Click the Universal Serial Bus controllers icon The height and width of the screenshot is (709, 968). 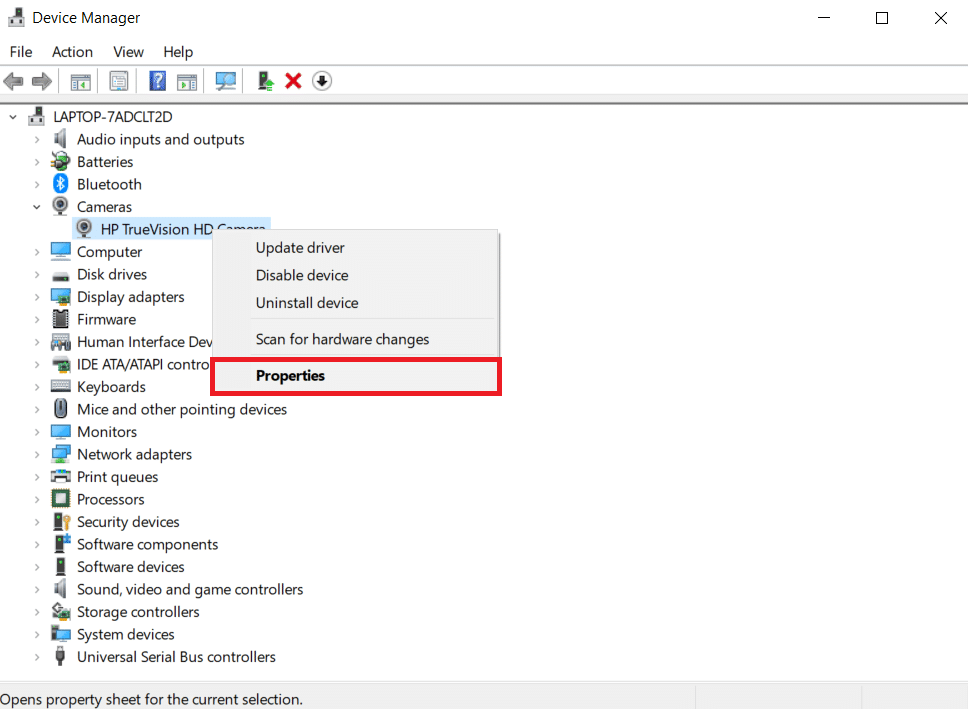tap(60, 656)
